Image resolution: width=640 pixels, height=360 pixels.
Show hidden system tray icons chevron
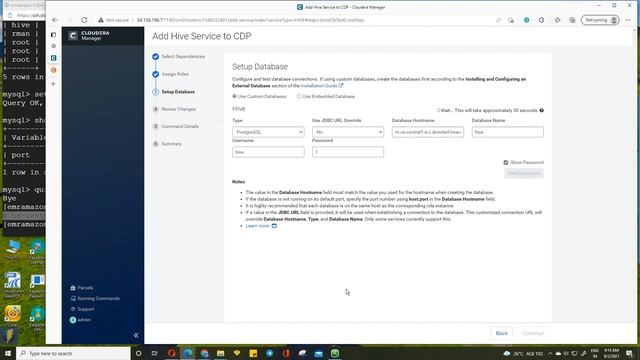[x=550, y=353]
